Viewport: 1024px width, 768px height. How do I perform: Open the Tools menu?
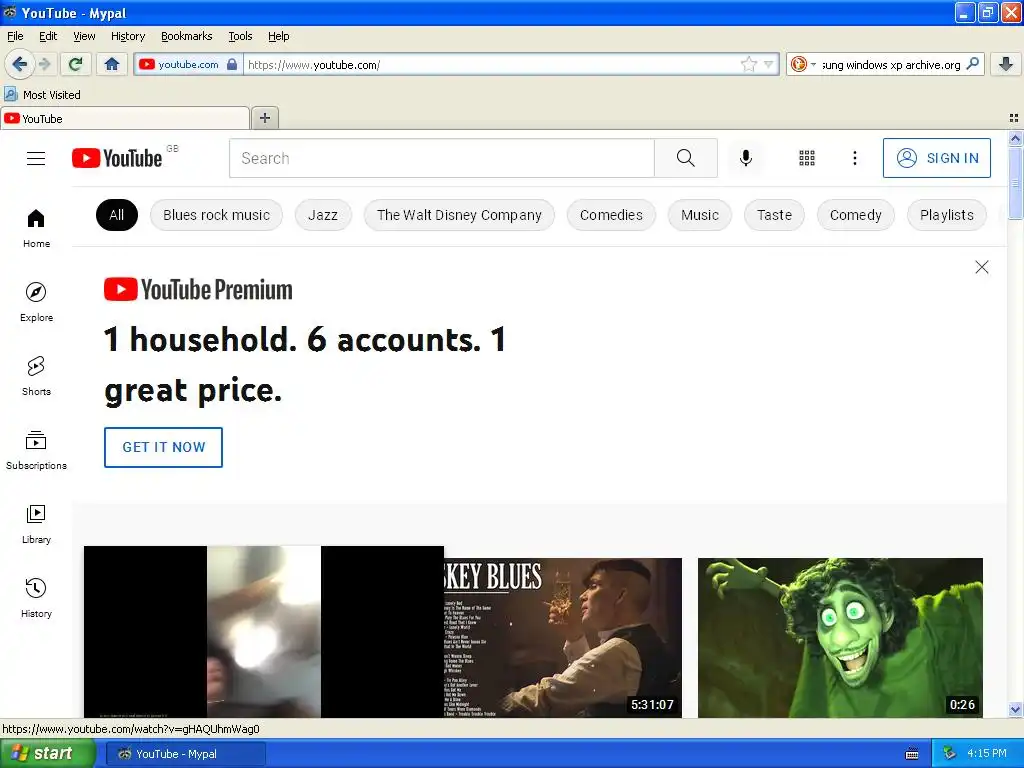click(240, 36)
